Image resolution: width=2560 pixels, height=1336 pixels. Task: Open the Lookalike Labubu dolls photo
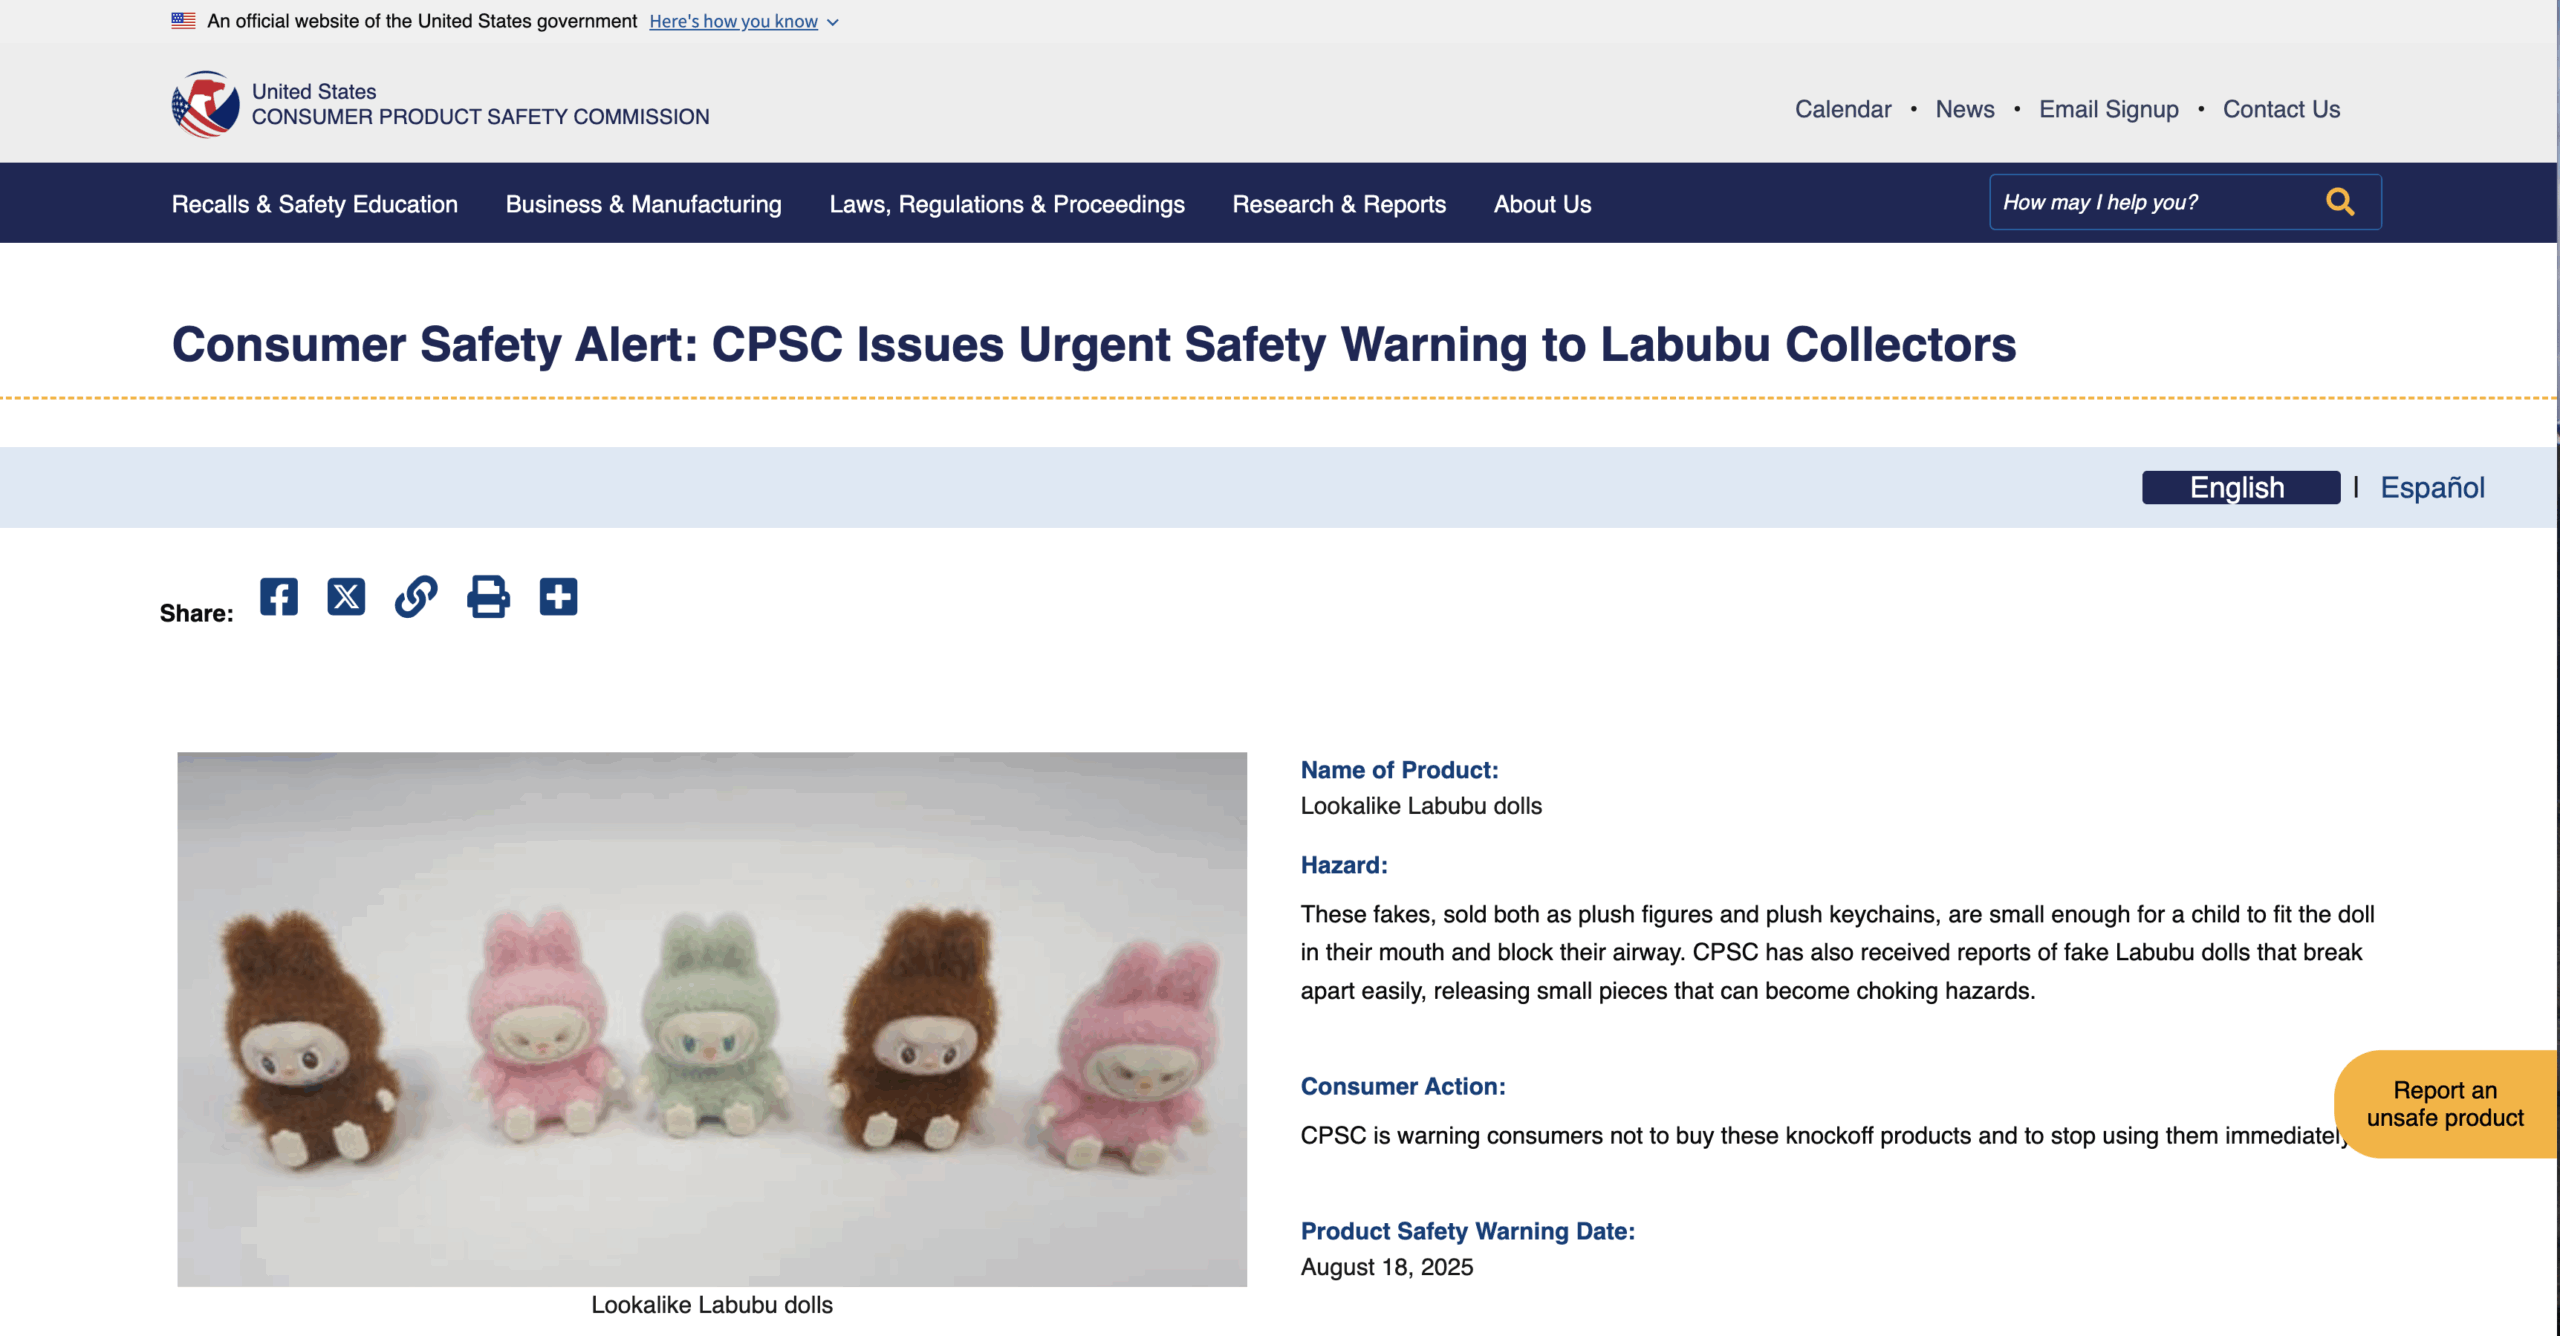click(712, 1019)
